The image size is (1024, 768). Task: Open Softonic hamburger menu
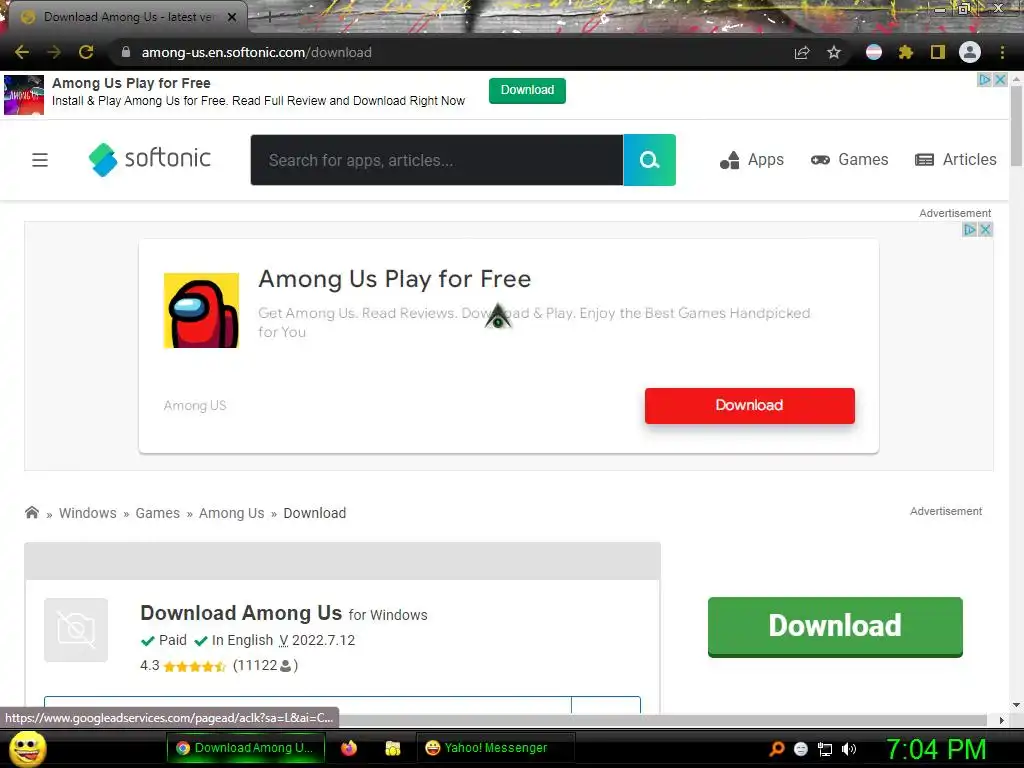click(x=40, y=160)
